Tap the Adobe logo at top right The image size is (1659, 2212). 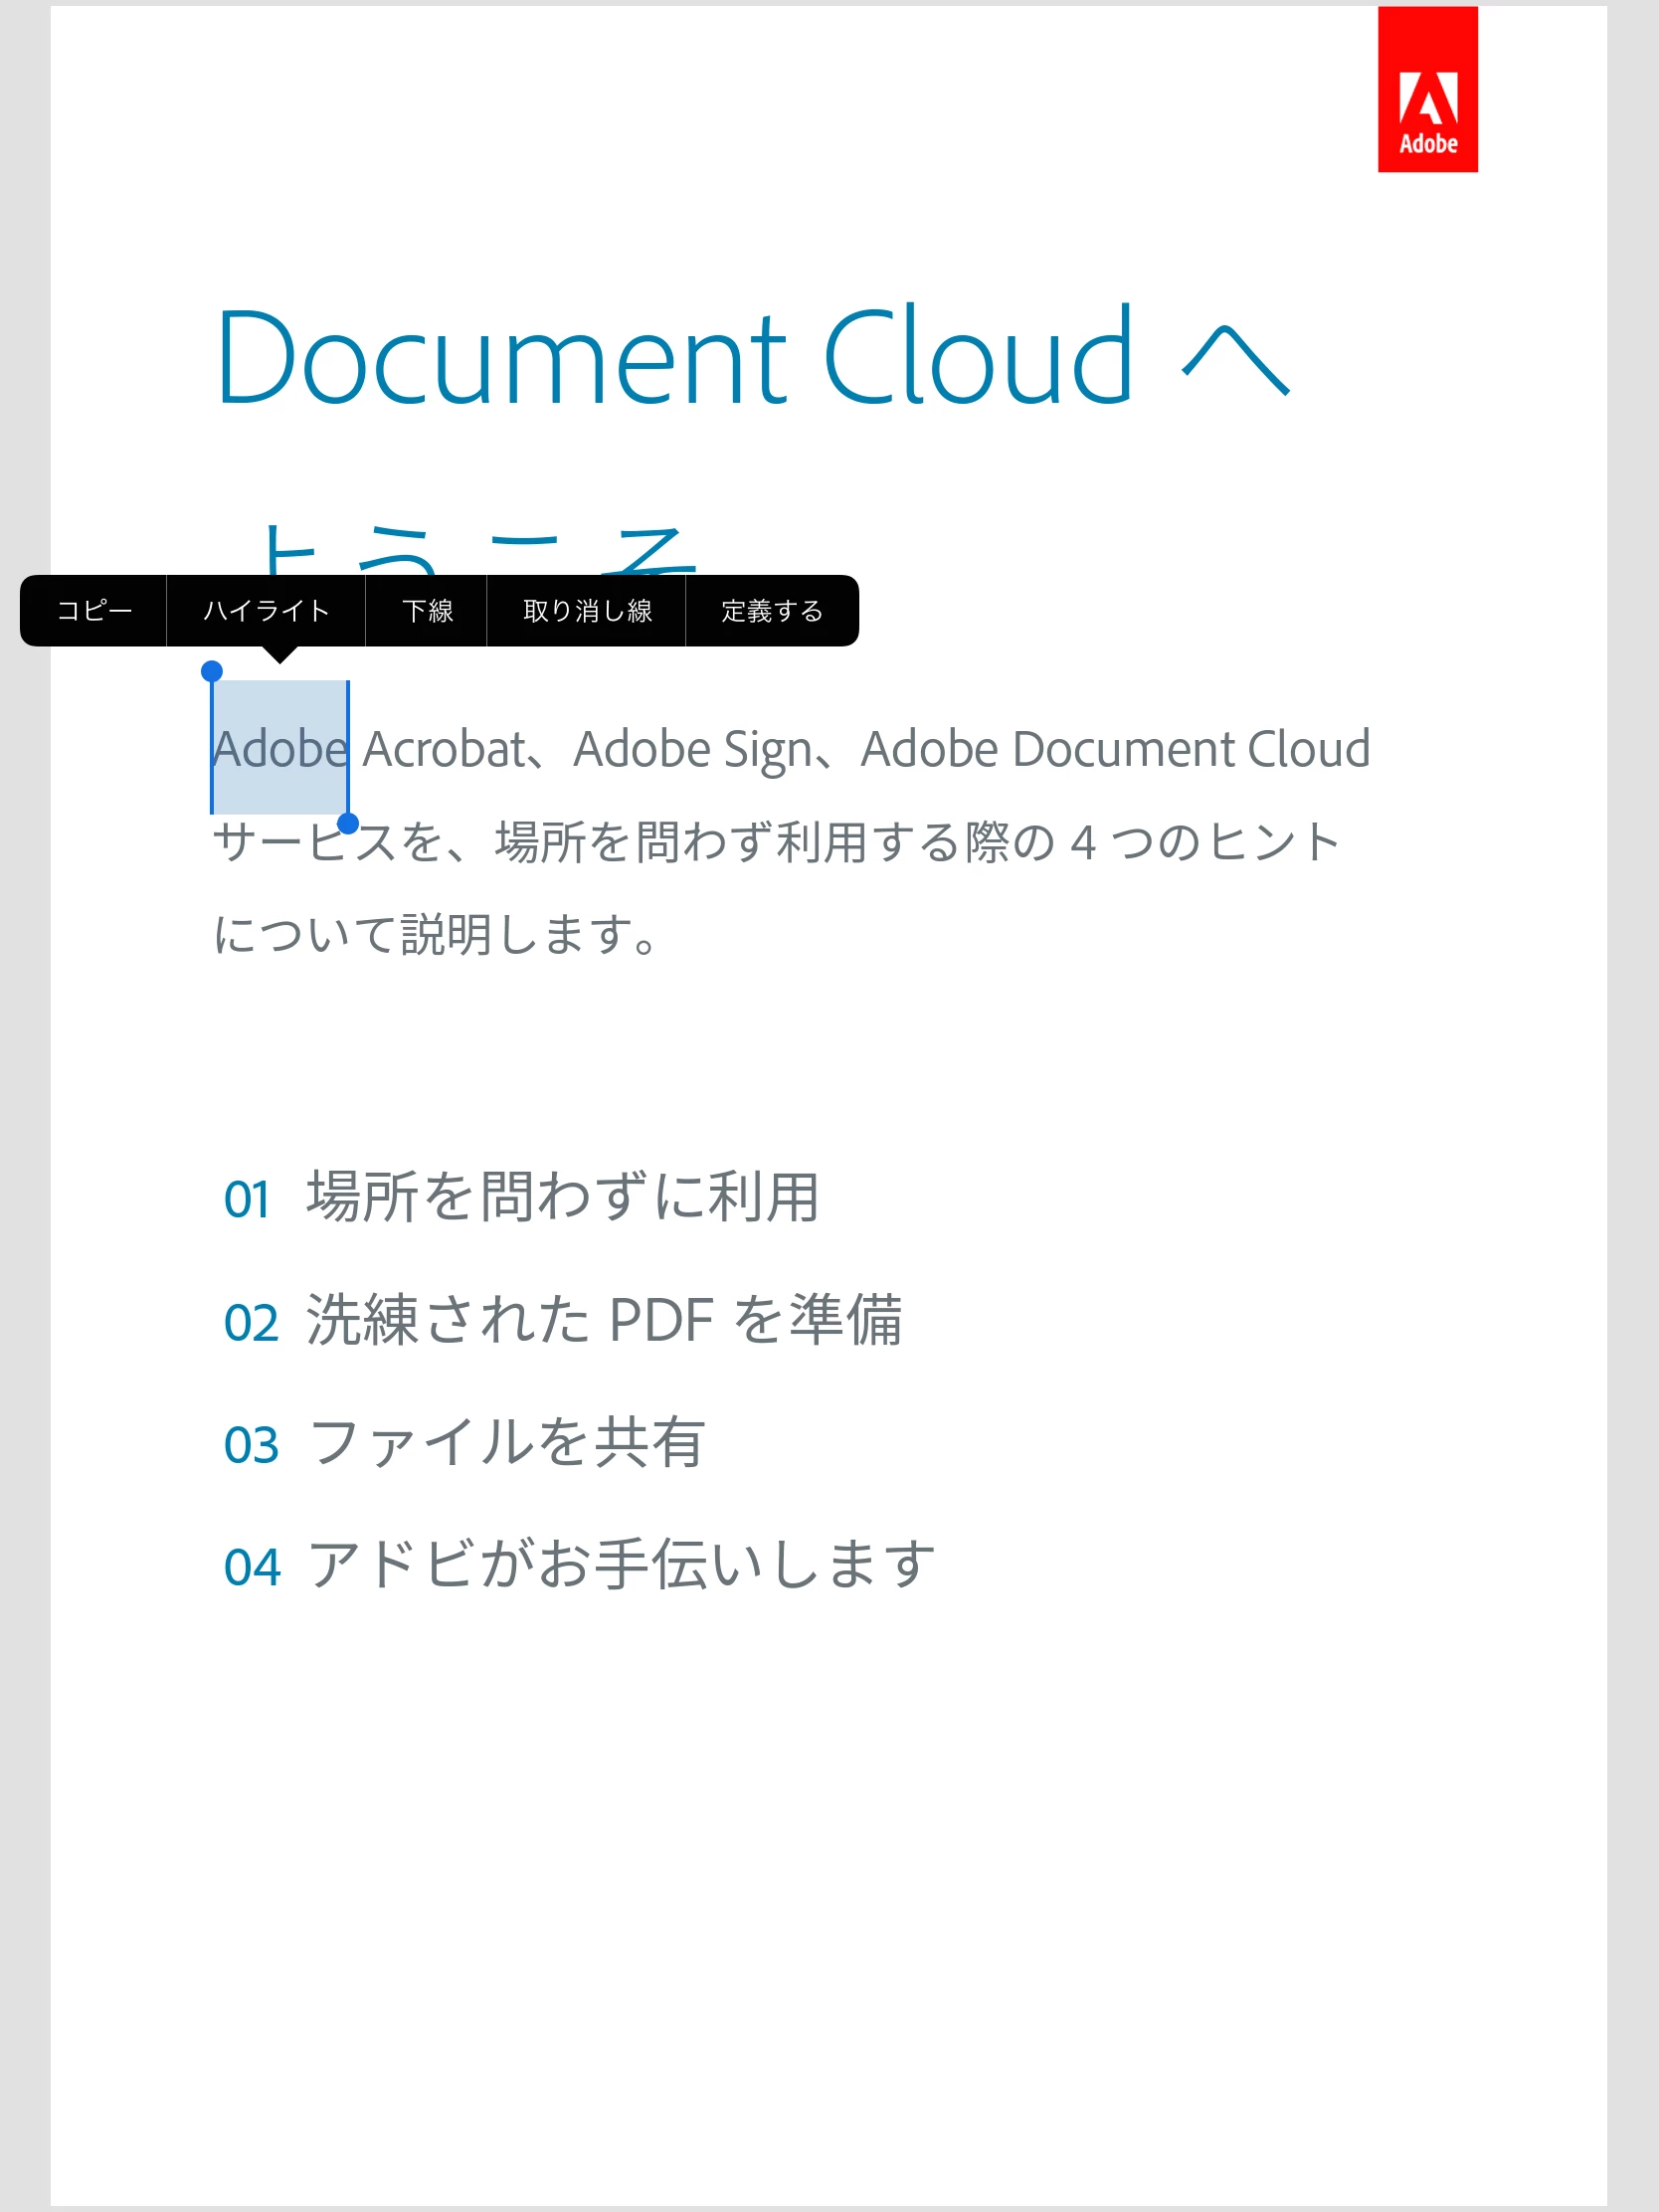pos(1427,90)
